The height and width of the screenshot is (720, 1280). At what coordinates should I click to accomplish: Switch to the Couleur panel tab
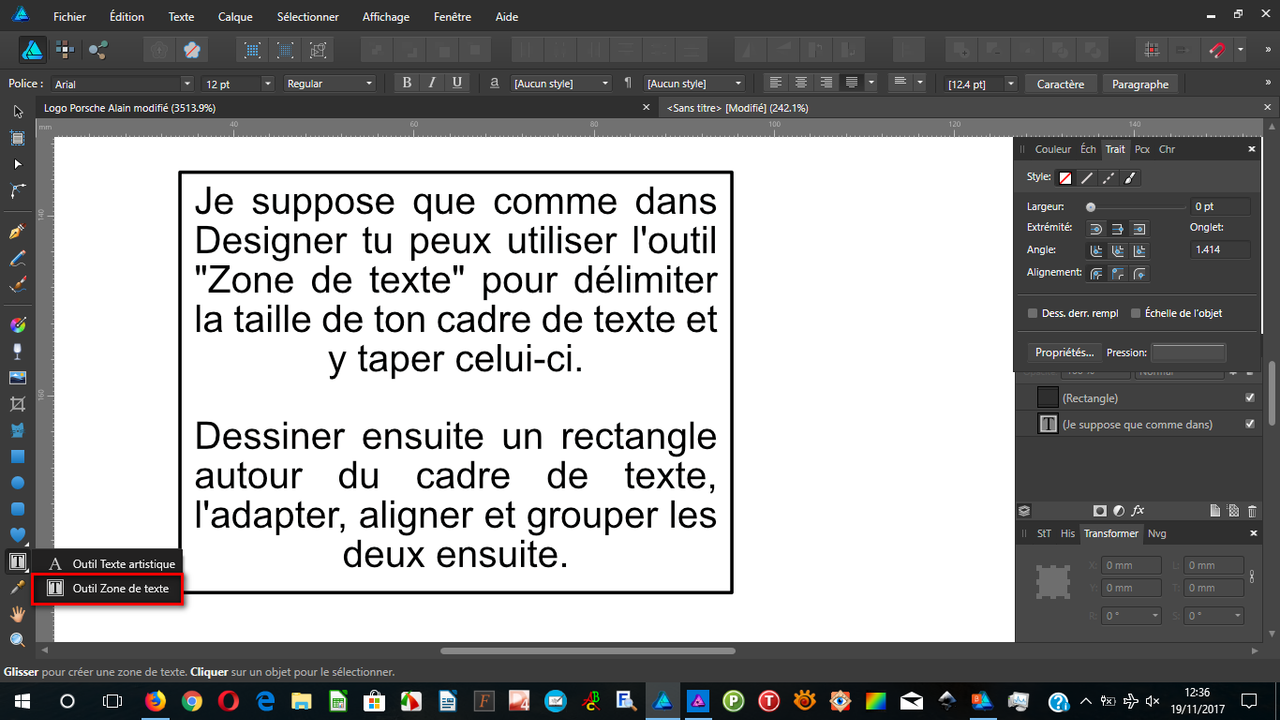tap(1053, 149)
